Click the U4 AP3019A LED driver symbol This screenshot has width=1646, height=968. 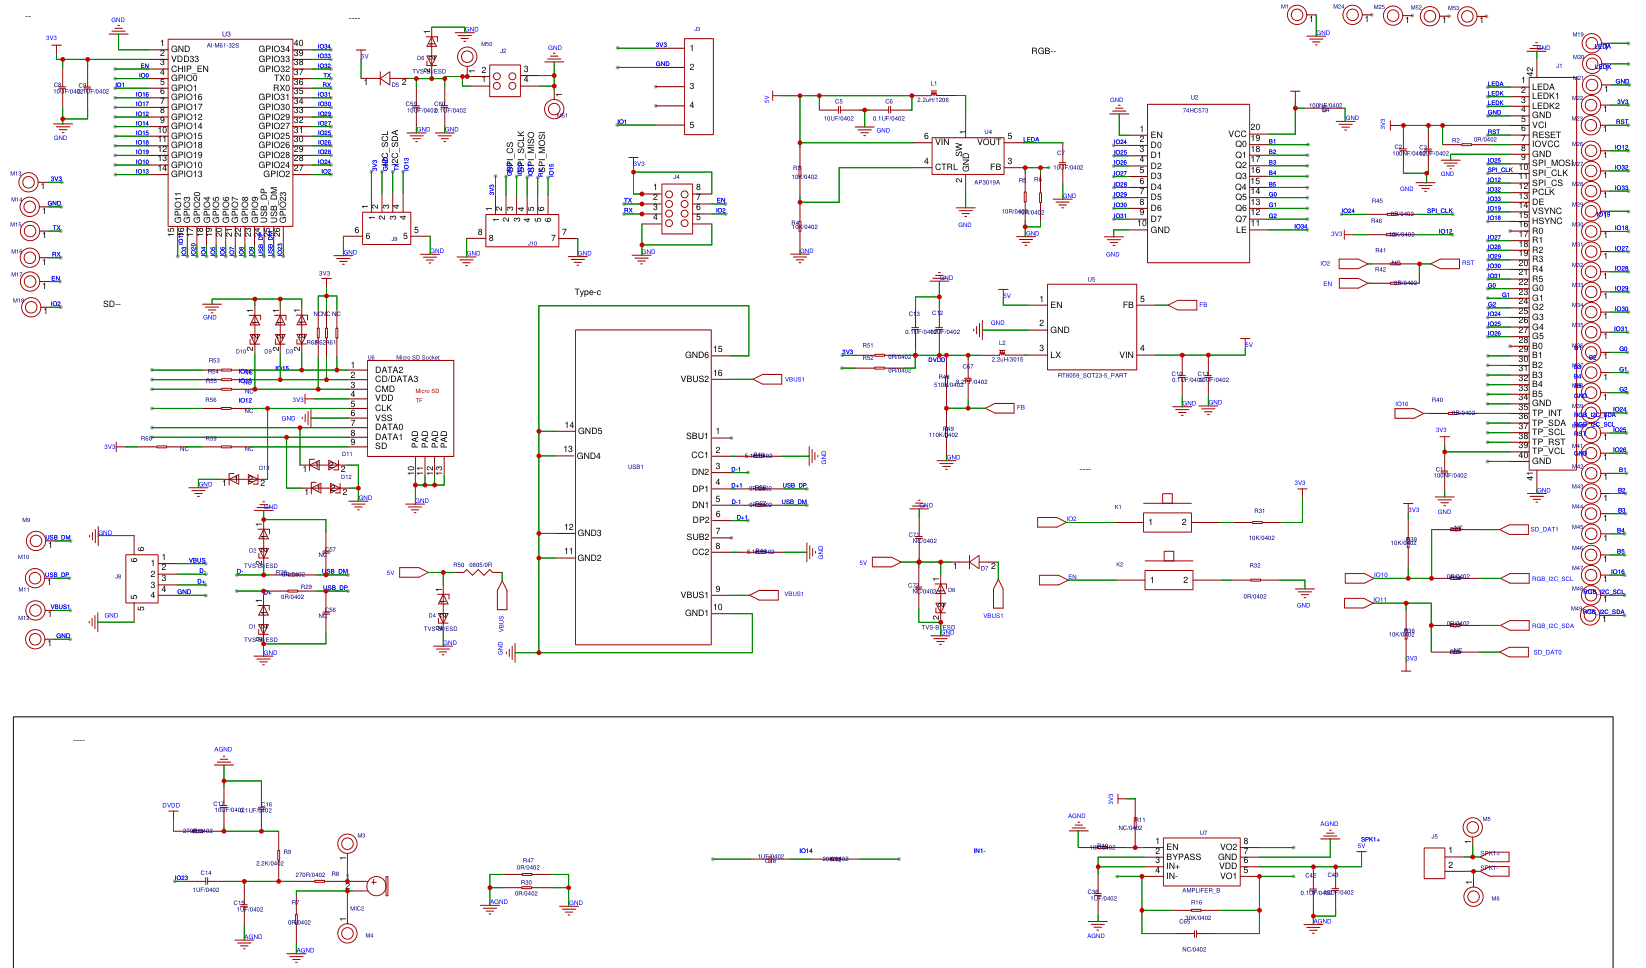click(967, 157)
